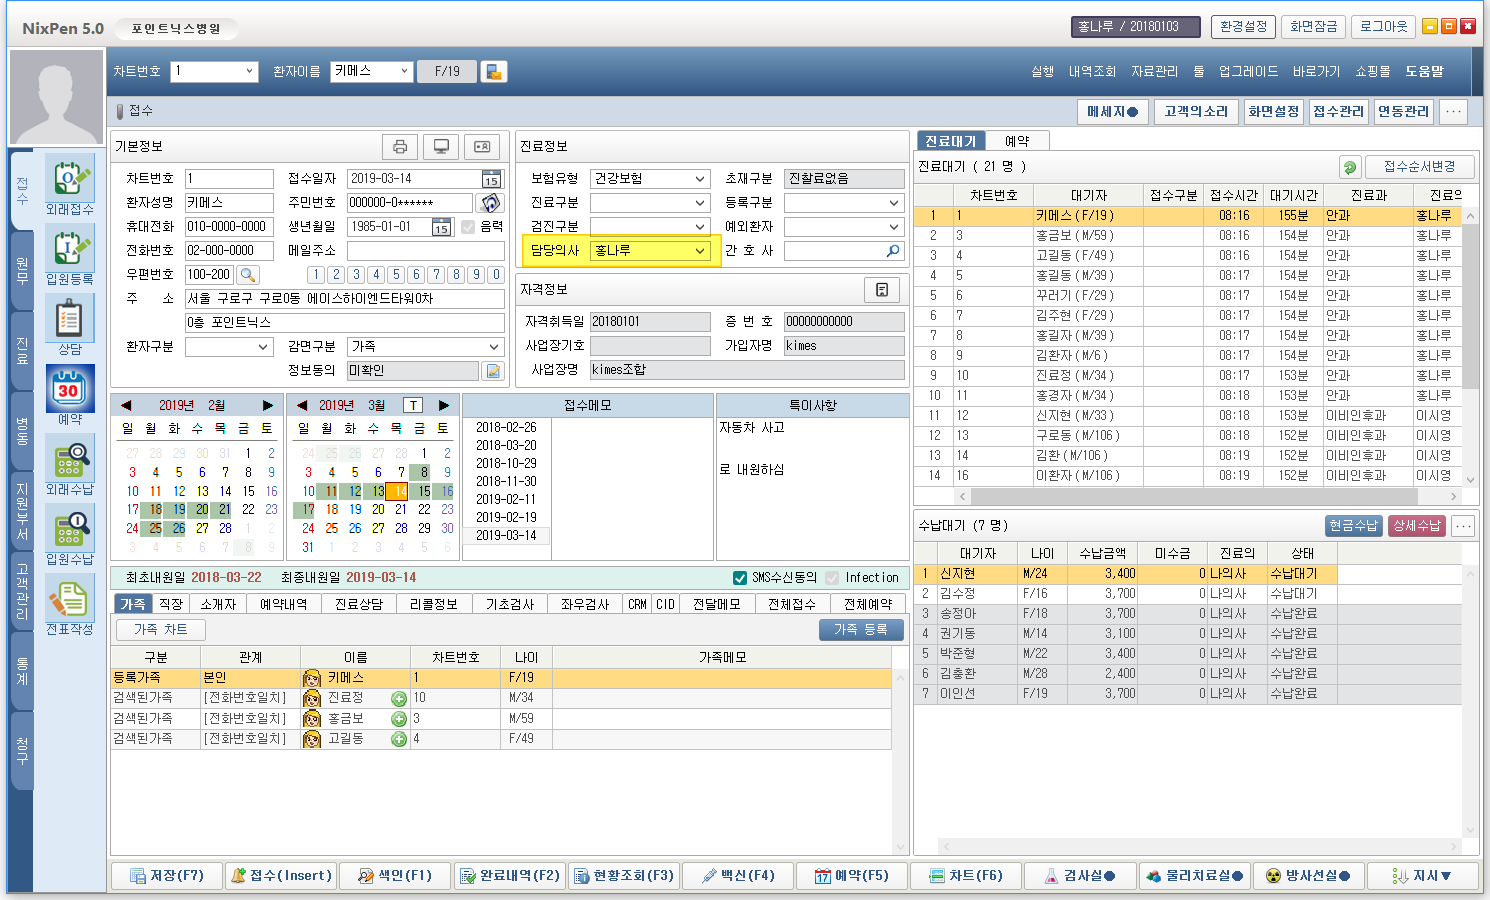Click the postal code search magnifier
Viewport: 1490px width, 900px height.
[248, 274]
